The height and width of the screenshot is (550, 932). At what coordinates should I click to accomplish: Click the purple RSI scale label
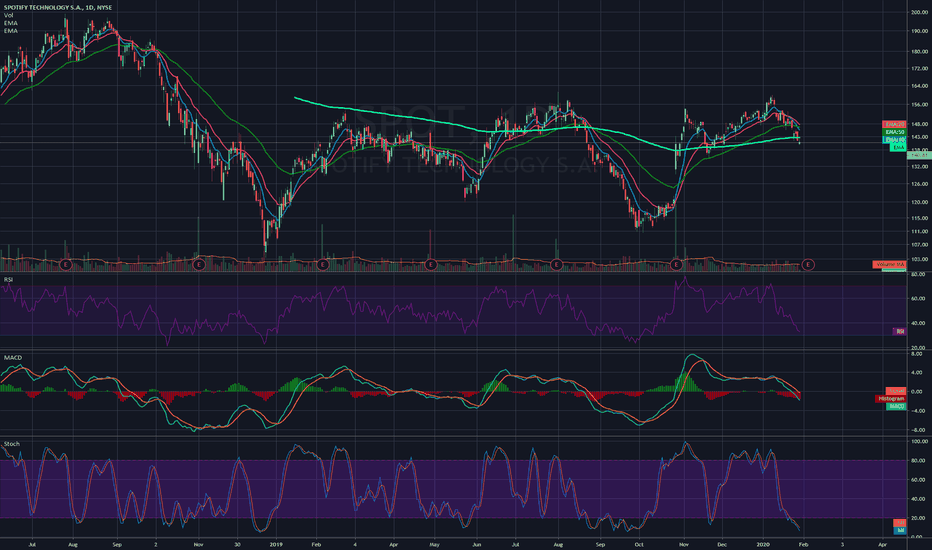899,332
